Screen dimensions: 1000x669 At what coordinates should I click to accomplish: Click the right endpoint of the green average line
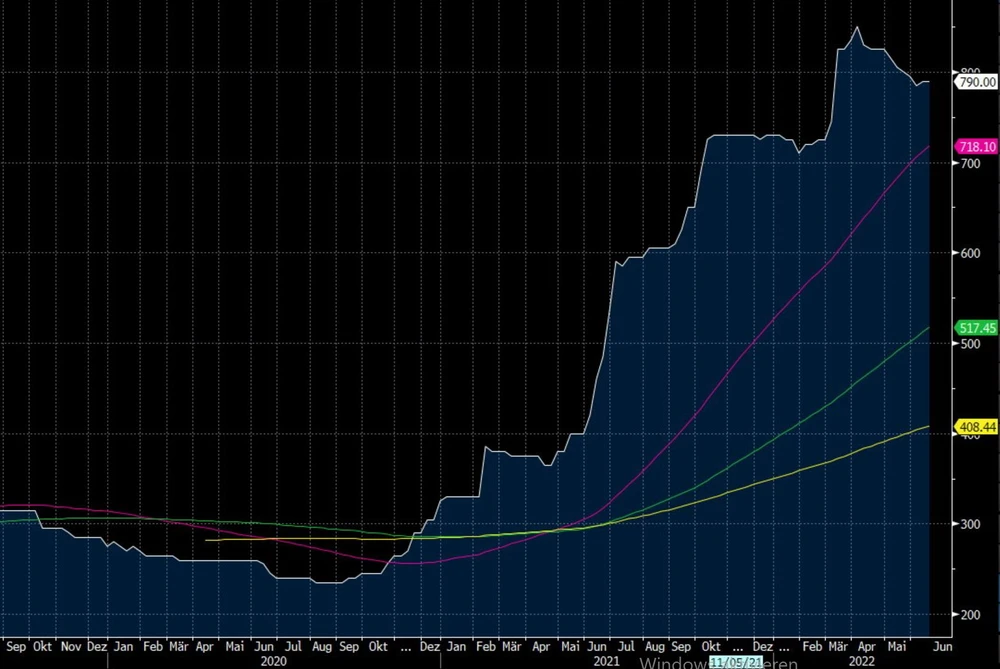click(x=929, y=328)
